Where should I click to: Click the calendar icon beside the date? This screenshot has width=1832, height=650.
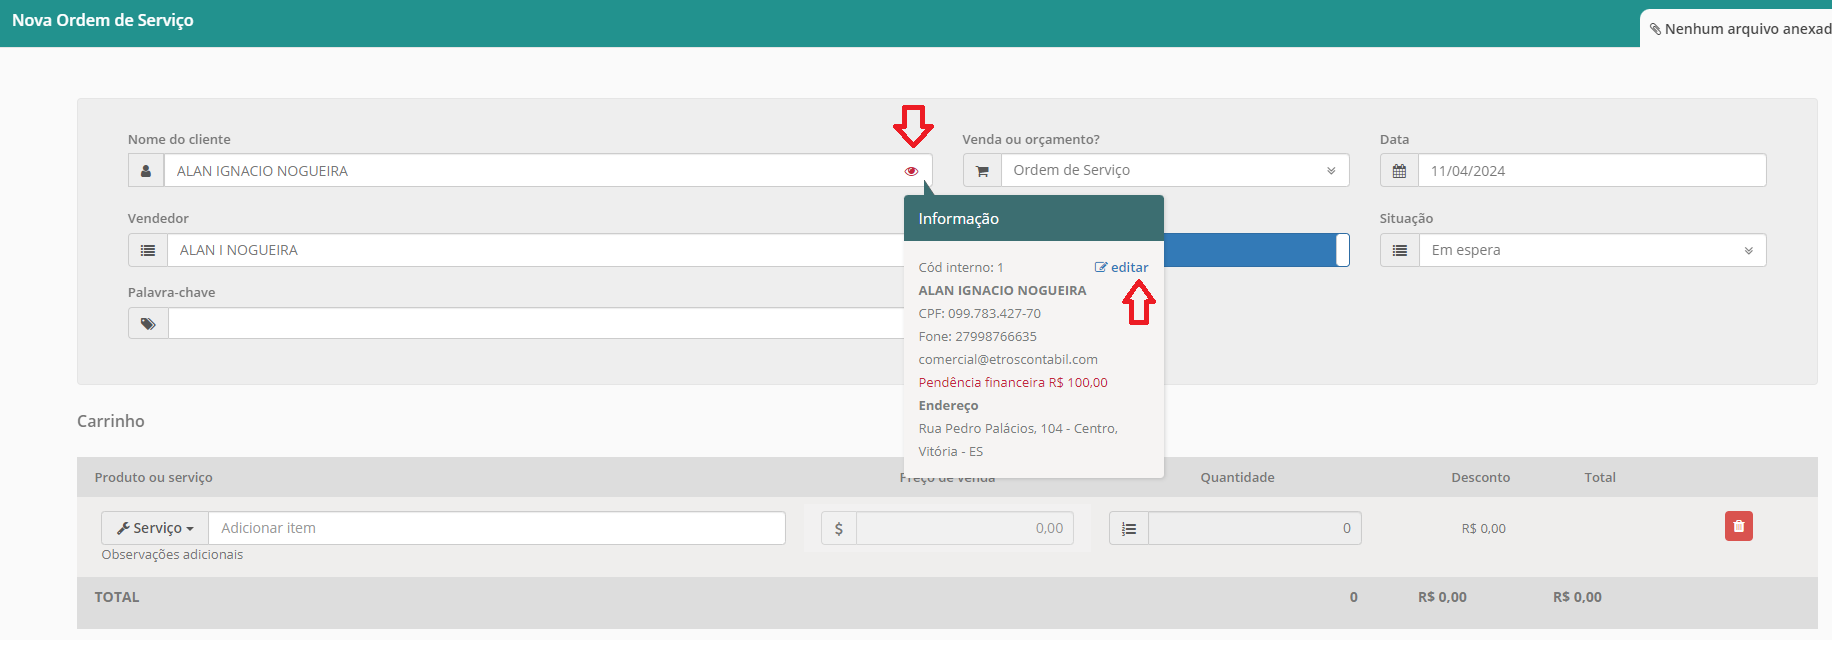coord(1399,171)
